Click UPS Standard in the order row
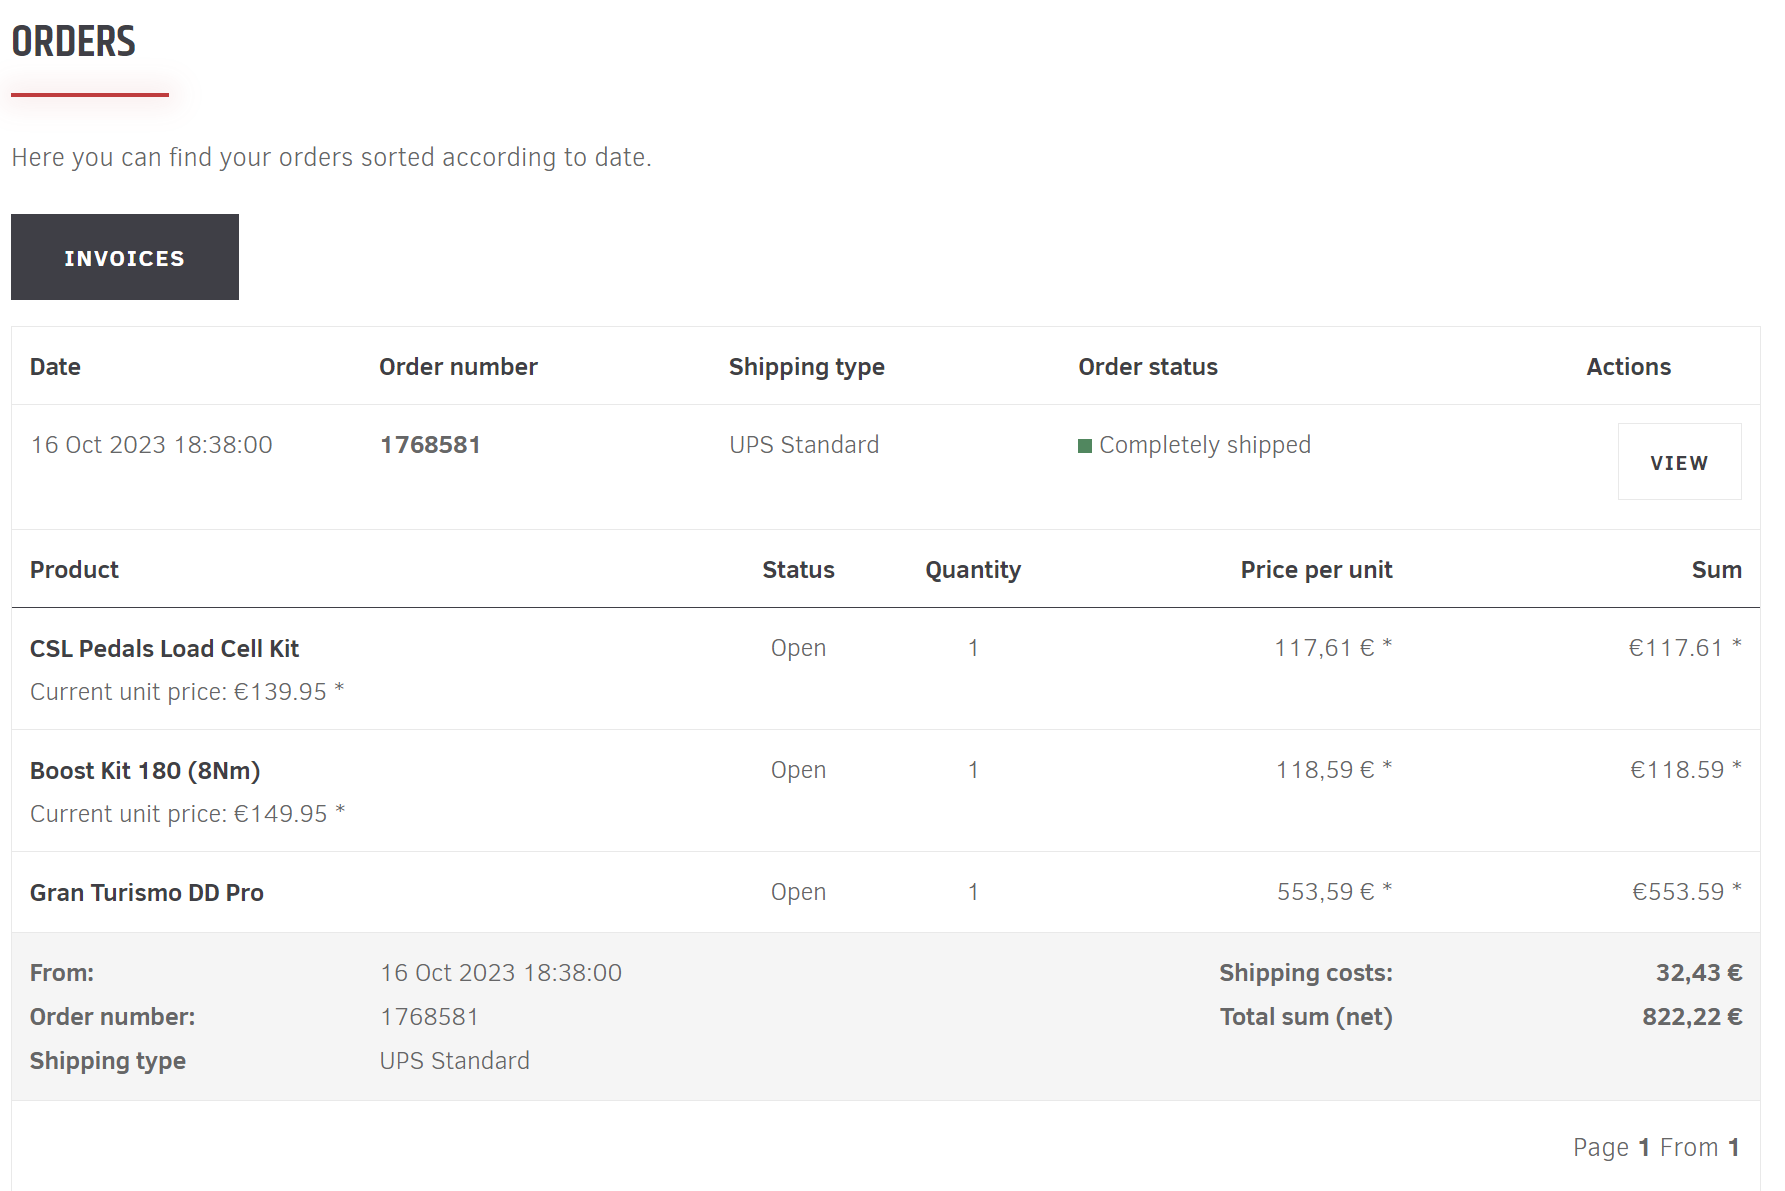The image size is (1785, 1191). (804, 445)
